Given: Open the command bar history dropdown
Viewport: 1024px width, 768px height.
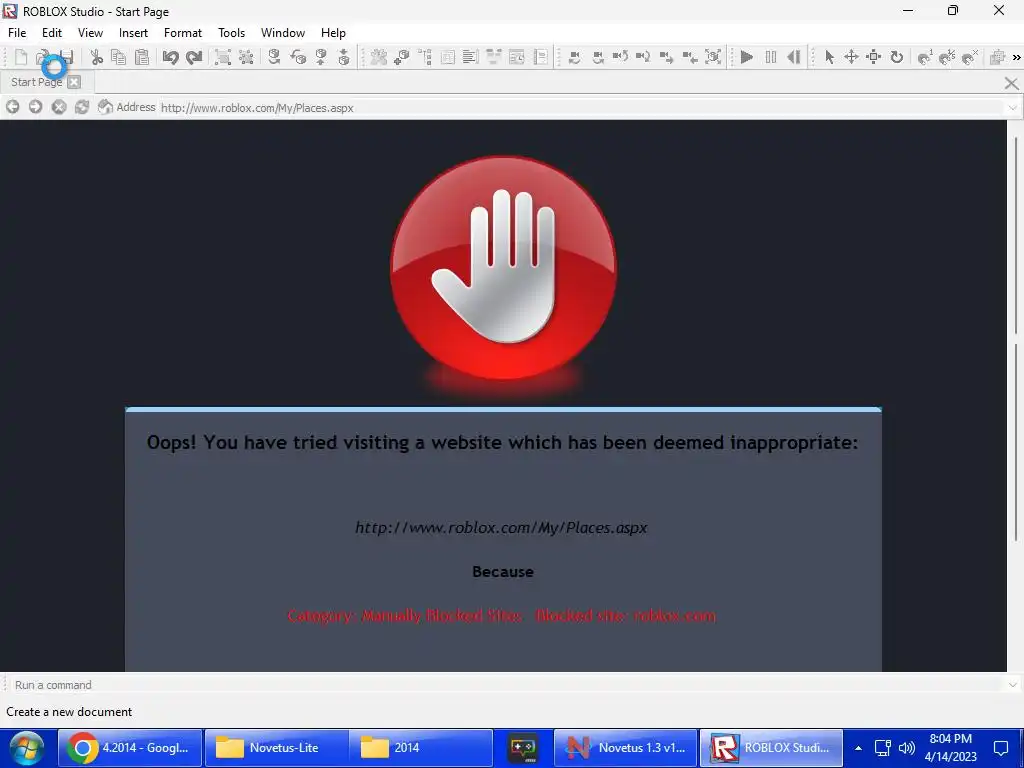Looking at the screenshot, I should [x=1012, y=685].
